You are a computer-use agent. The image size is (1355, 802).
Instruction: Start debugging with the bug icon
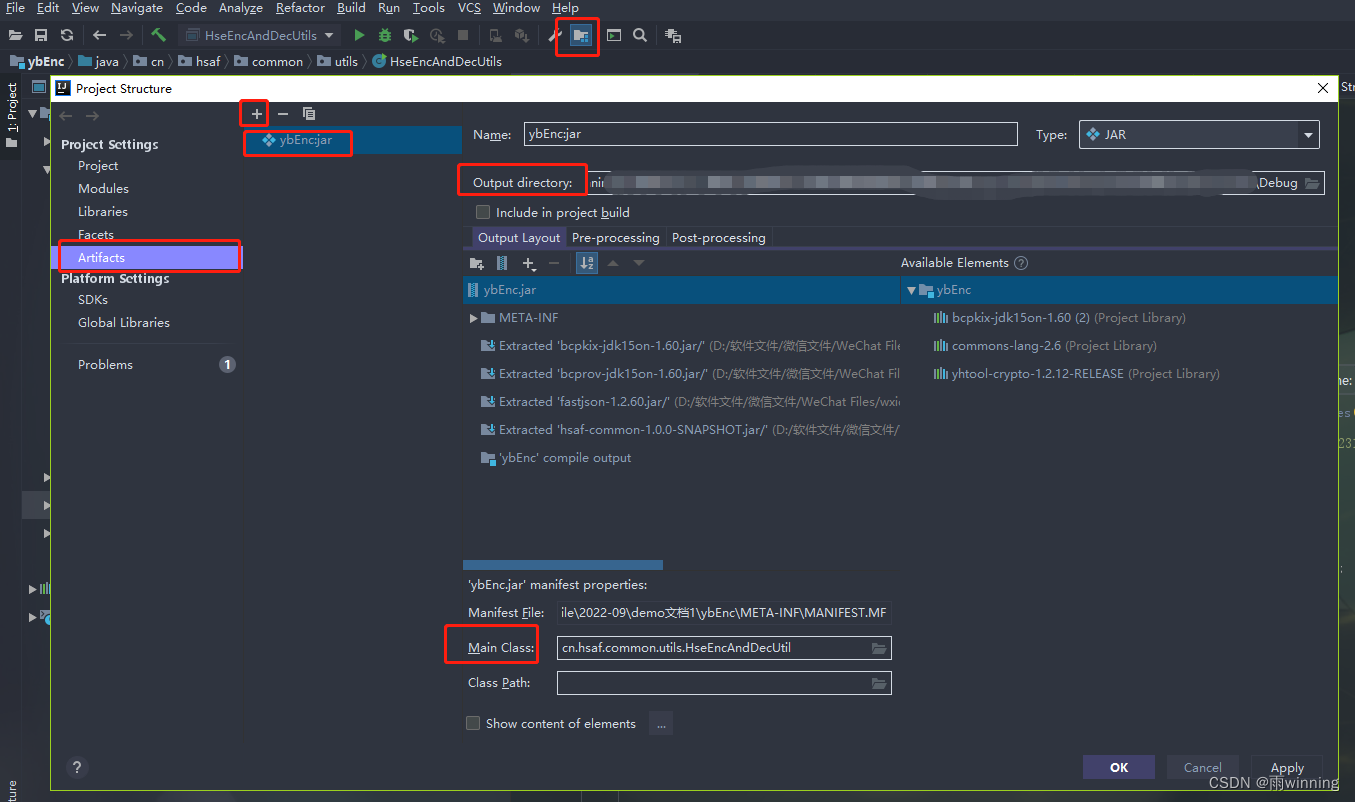click(384, 35)
